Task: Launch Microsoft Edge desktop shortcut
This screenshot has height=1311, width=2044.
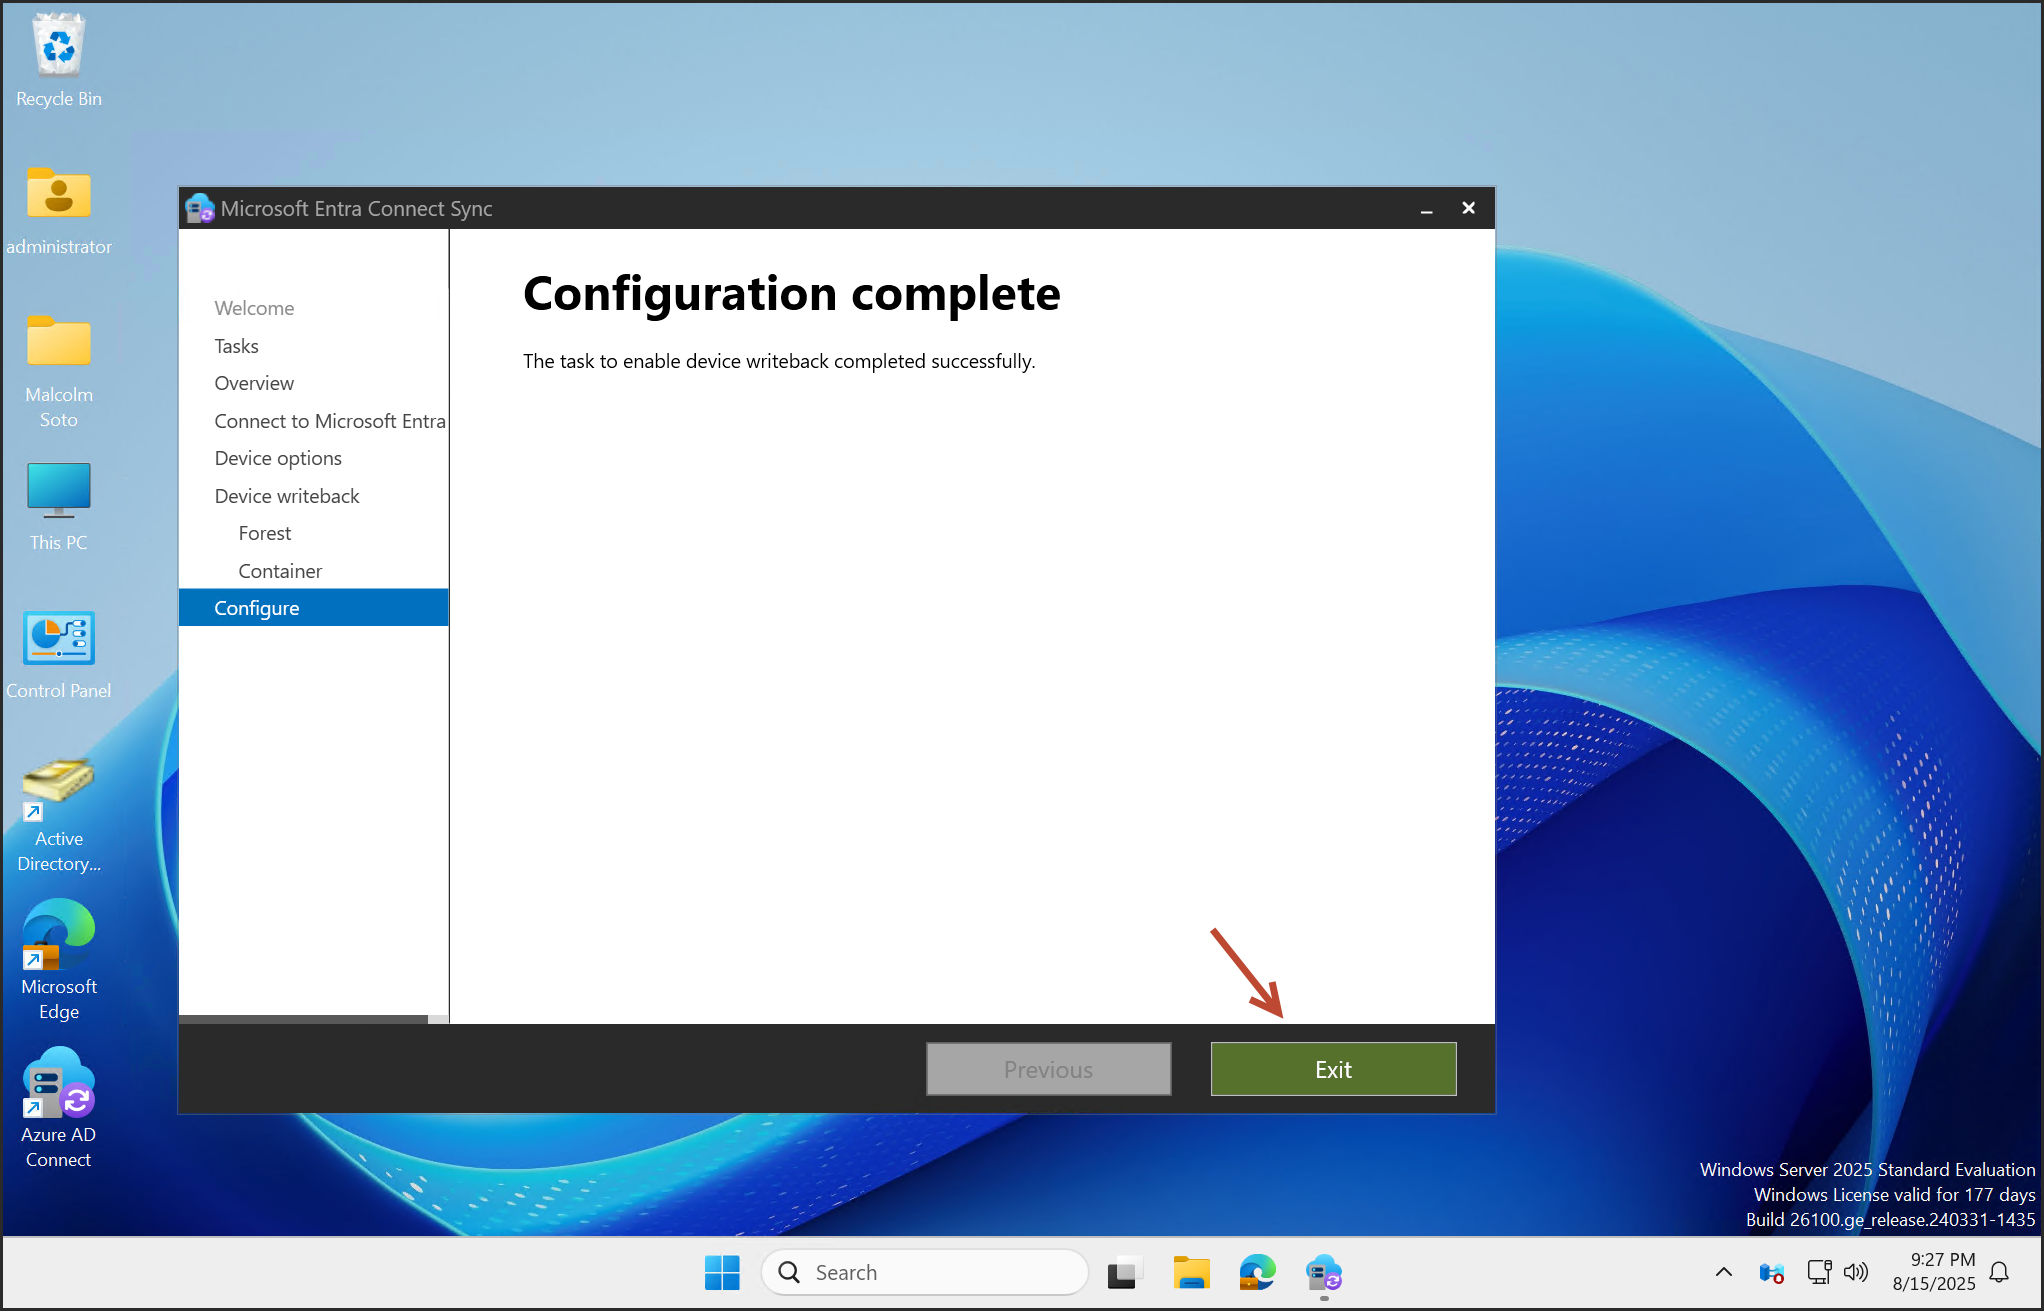Action: pyautogui.click(x=58, y=934)
